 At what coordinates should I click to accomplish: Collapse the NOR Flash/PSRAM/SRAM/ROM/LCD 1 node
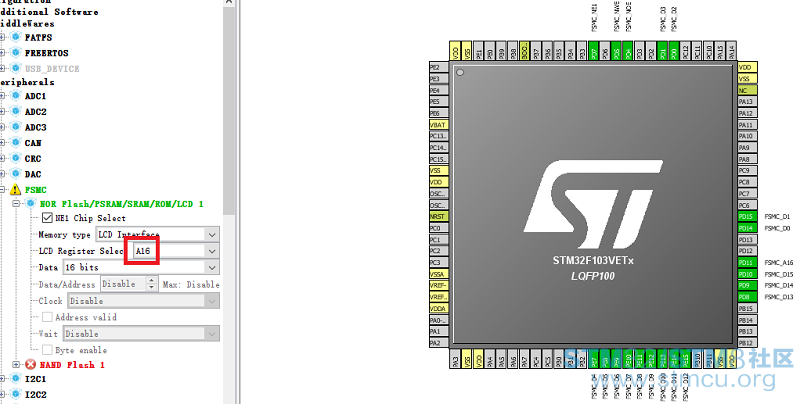coord(16,204)
